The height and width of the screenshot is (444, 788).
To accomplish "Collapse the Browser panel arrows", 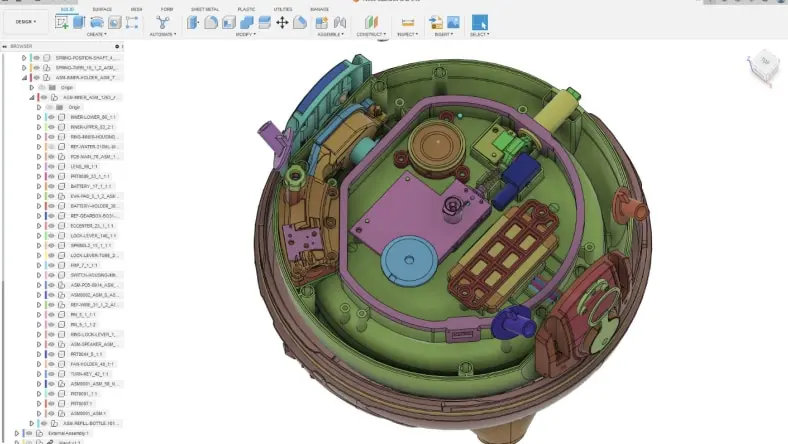I will pos(5,46).
